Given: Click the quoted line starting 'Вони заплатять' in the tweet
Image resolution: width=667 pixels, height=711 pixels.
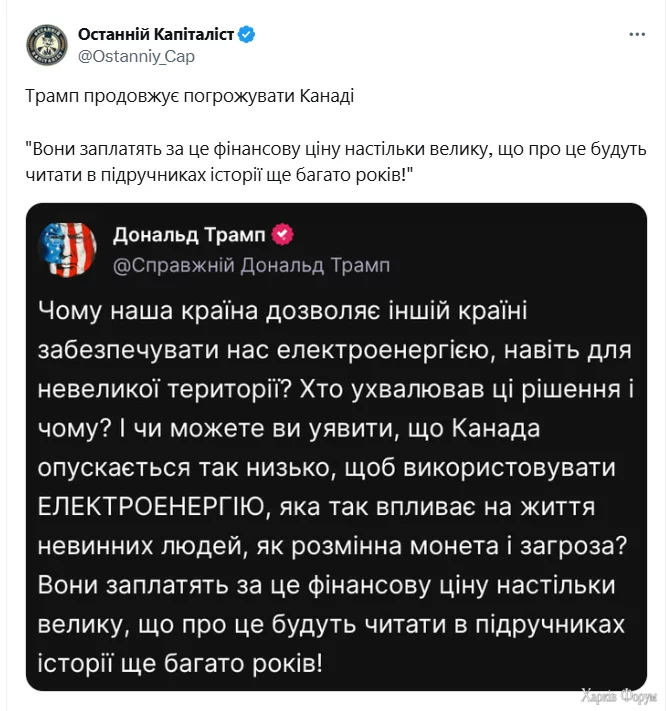Looking at the screenshot, I should (x=336, y=150).
